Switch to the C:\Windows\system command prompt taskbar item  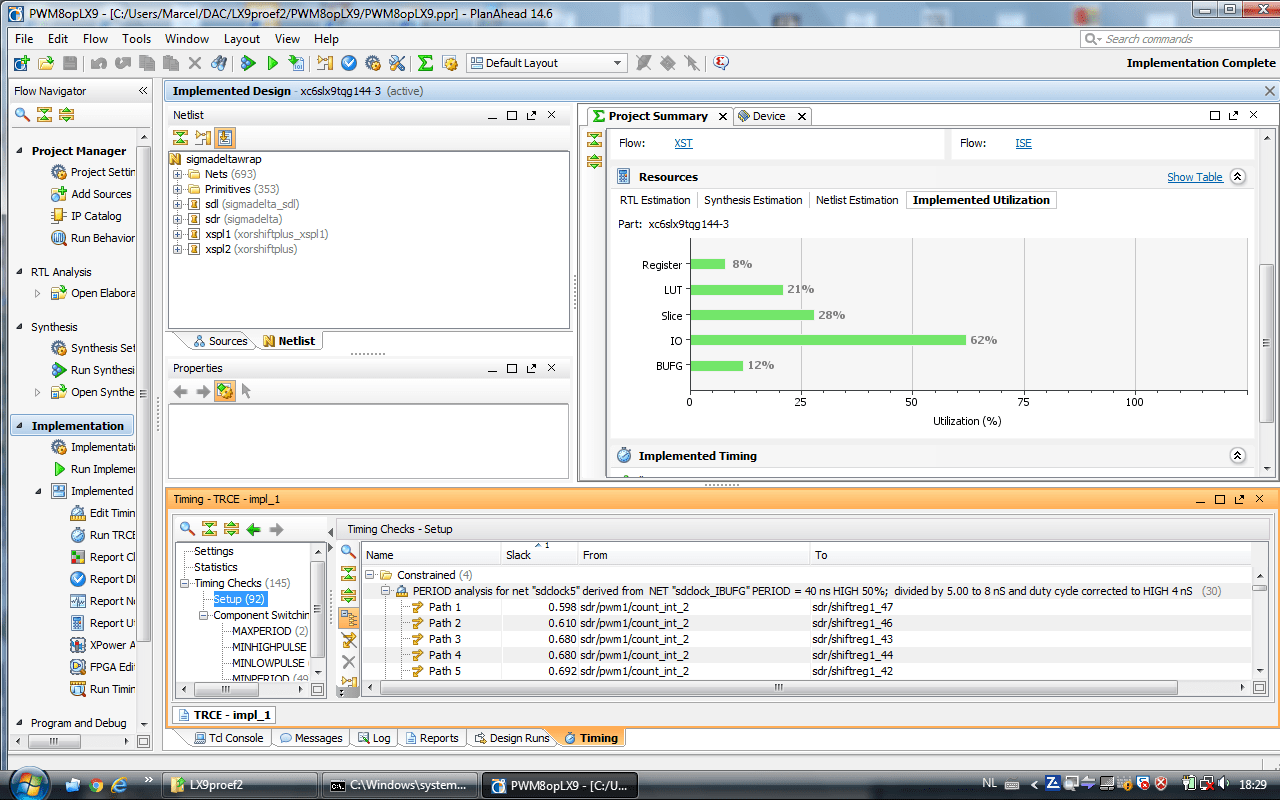(x=400, y=785)
